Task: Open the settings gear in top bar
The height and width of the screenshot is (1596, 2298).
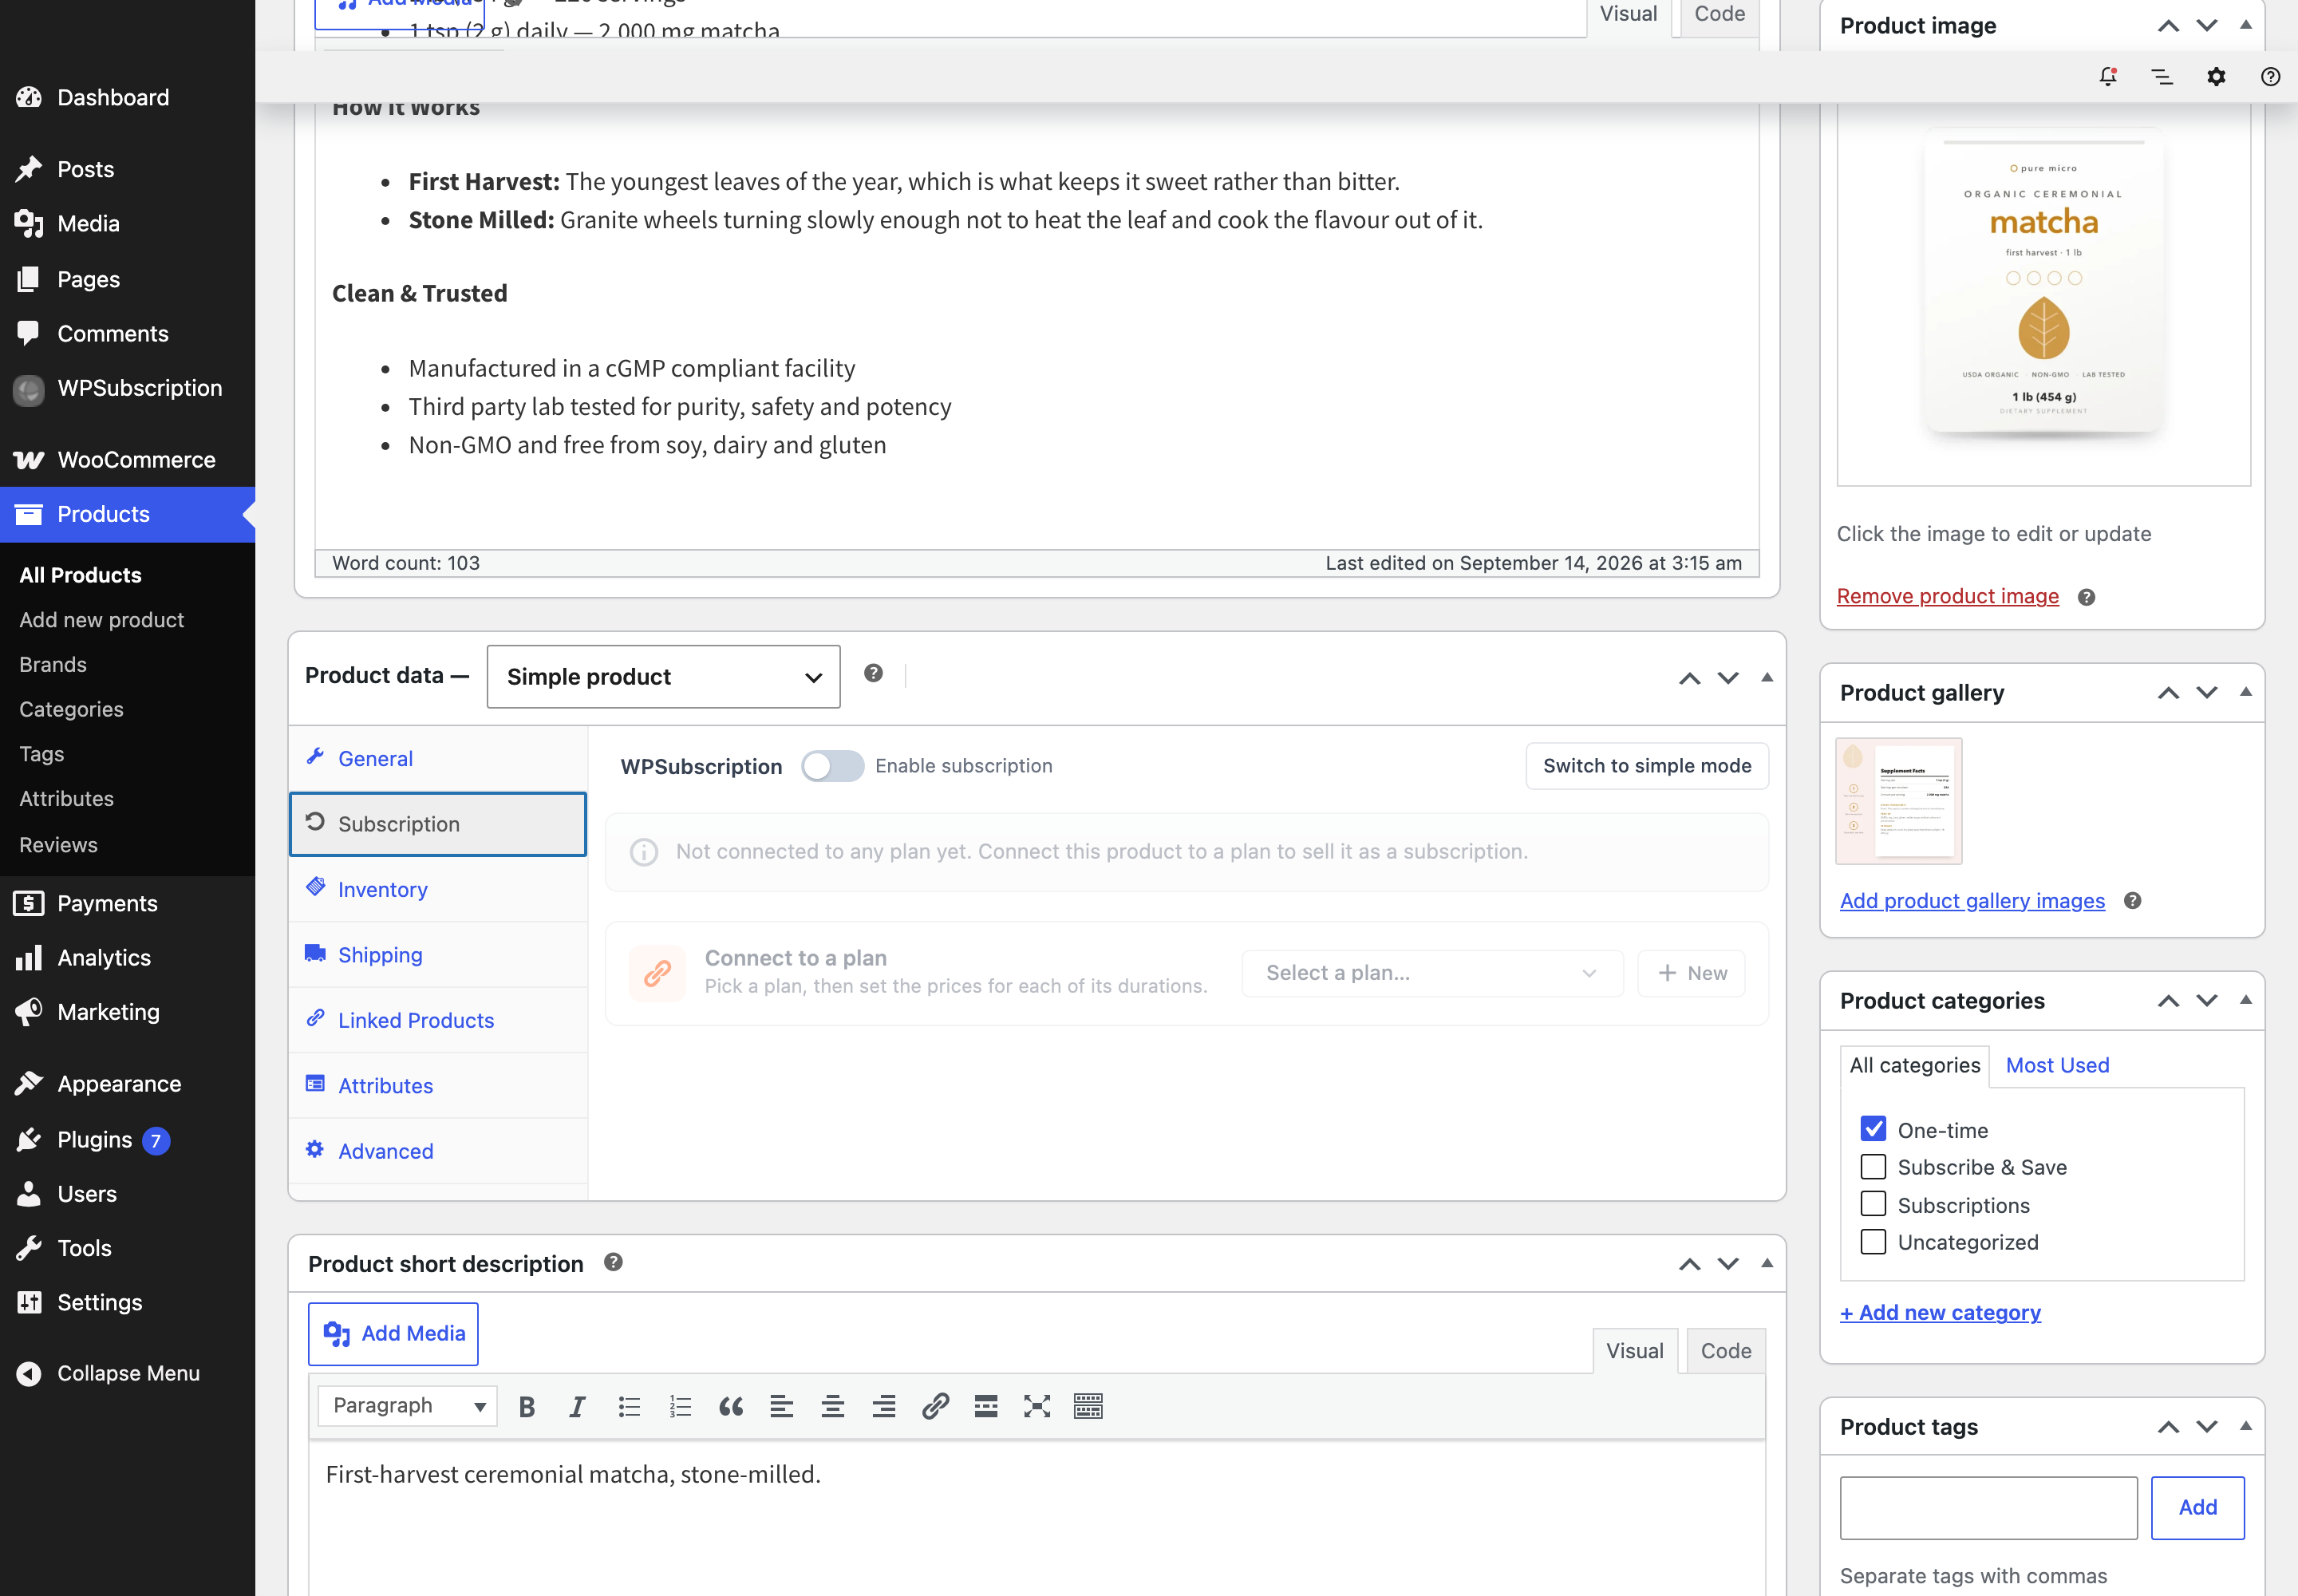Action: [x=2216, y=77]
